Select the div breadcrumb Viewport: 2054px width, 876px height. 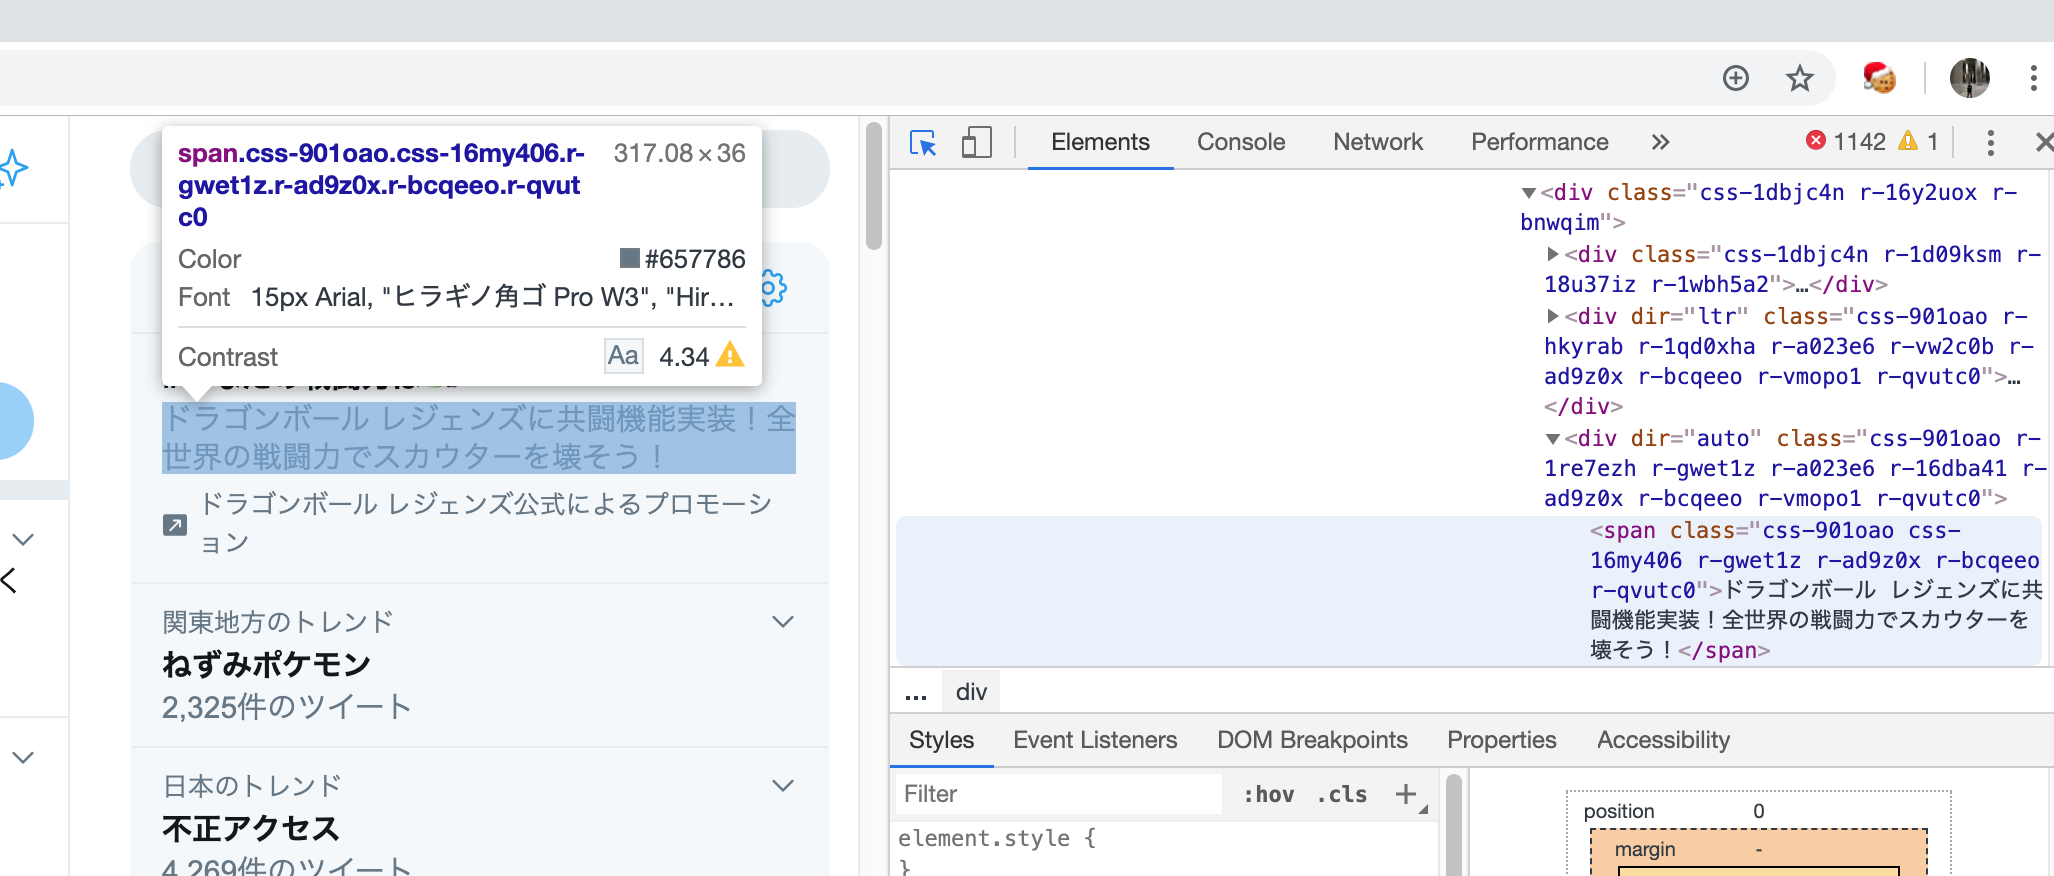pos(971,692)
